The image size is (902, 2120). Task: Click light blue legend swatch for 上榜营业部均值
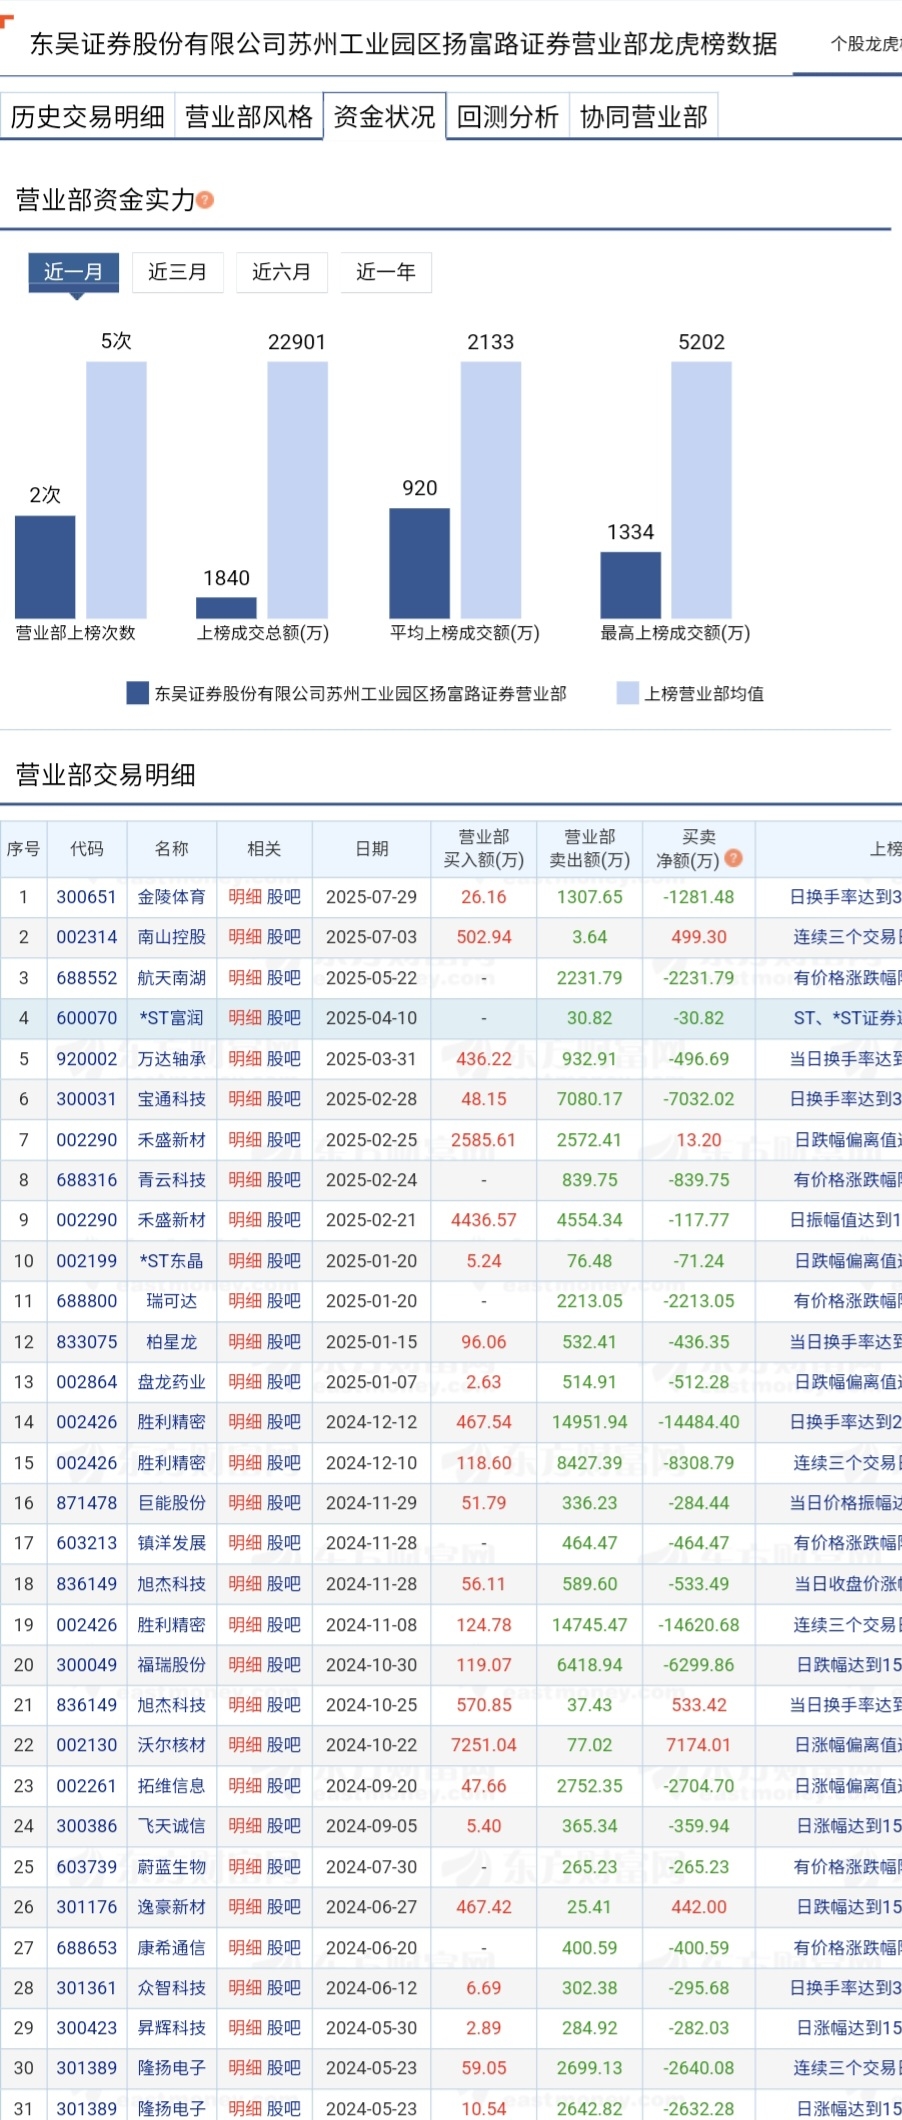(627, 693)
